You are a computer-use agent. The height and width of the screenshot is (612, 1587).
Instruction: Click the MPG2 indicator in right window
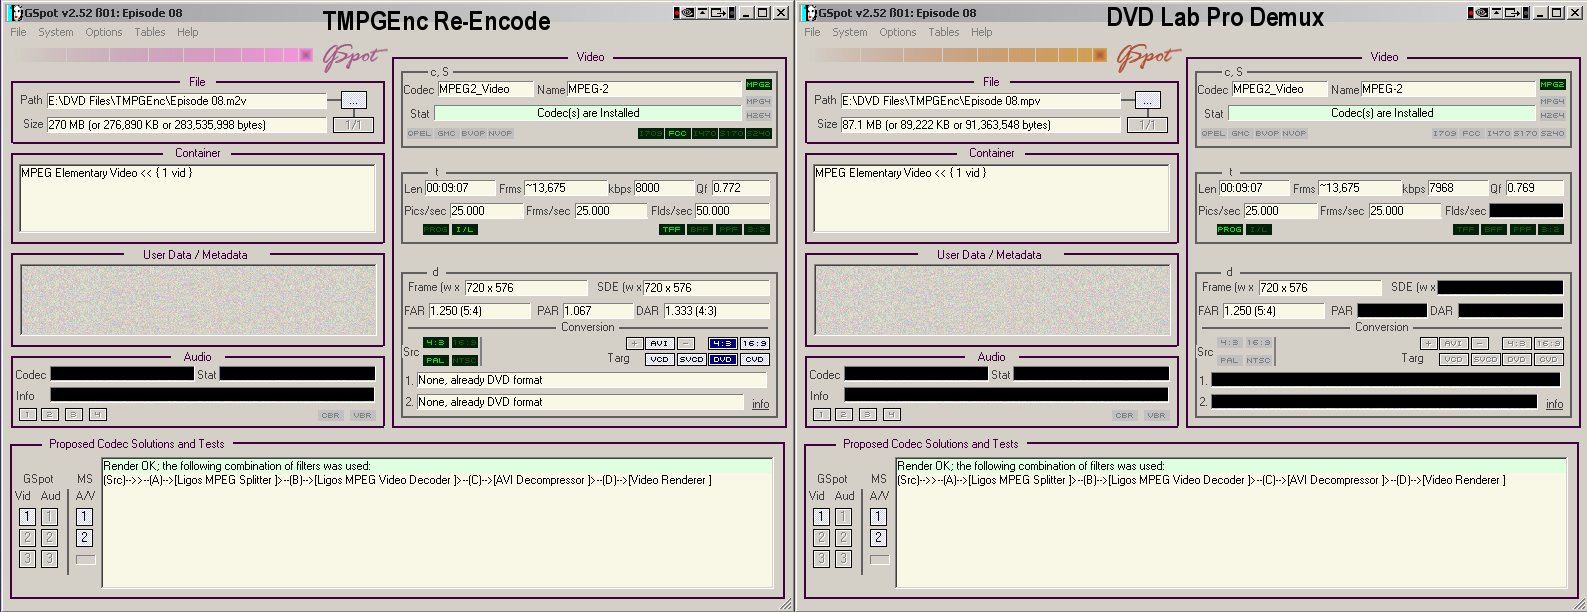(1552, 85)
